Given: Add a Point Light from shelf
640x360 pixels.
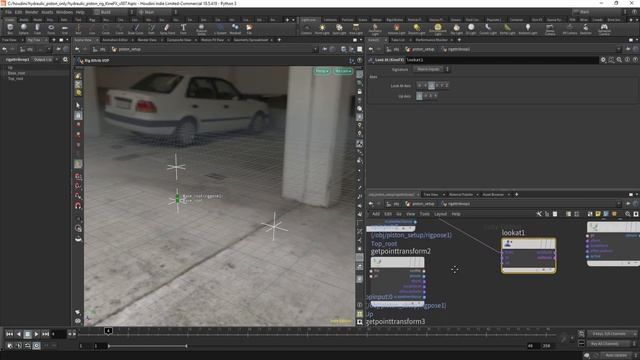Looking at the screenshot, I should click(322, 29).
